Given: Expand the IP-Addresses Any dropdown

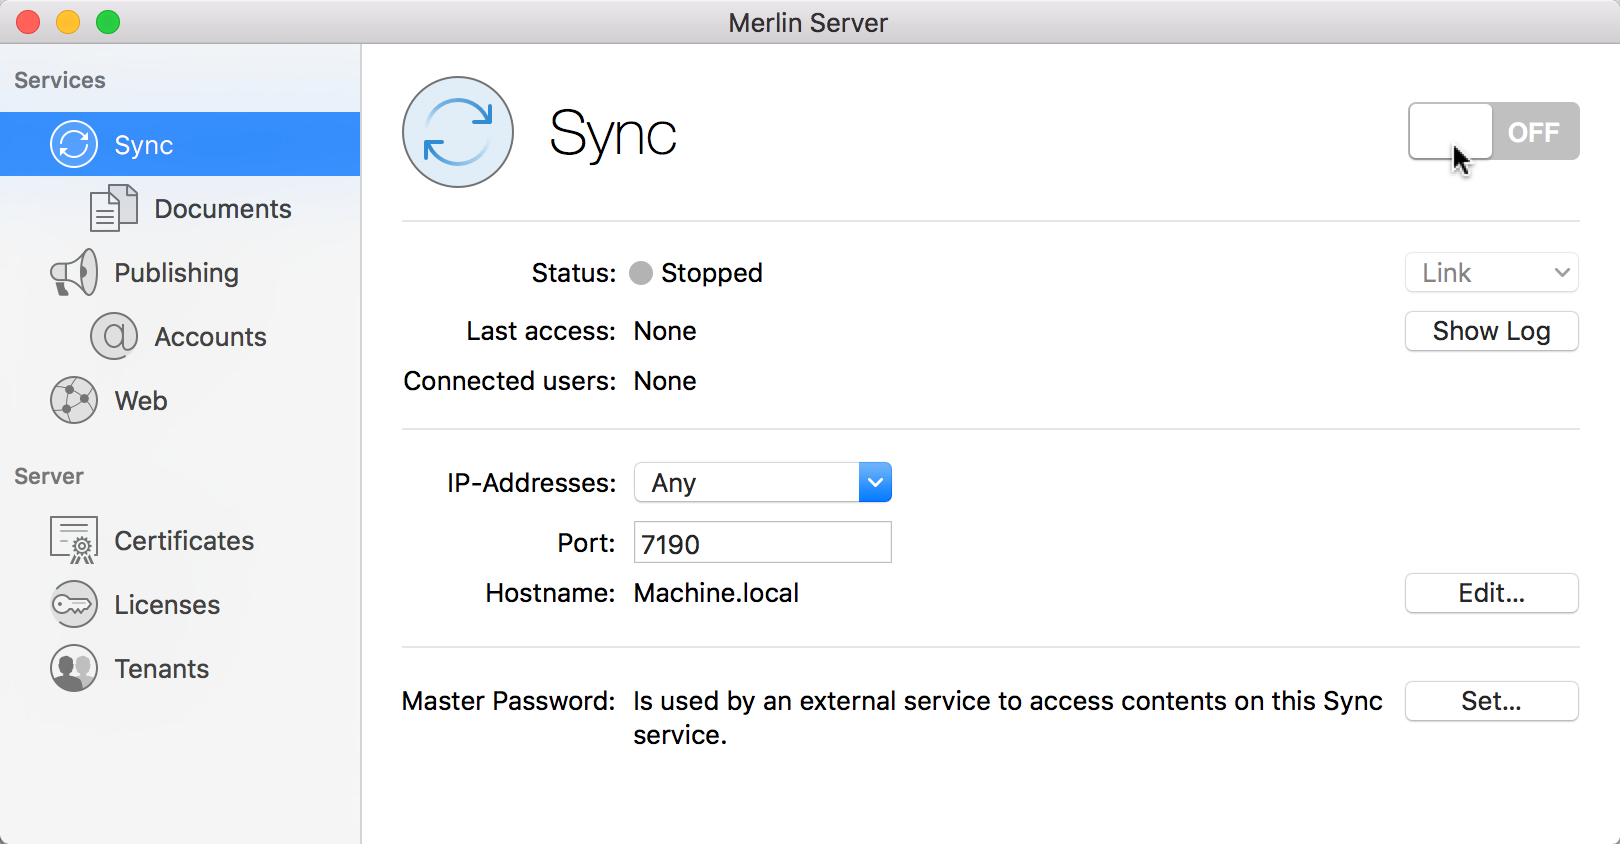Looking at the screenshot, I should [x=763, y=482].
